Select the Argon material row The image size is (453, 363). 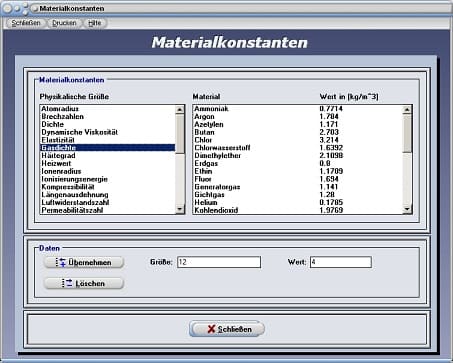(x=298, y=116)
